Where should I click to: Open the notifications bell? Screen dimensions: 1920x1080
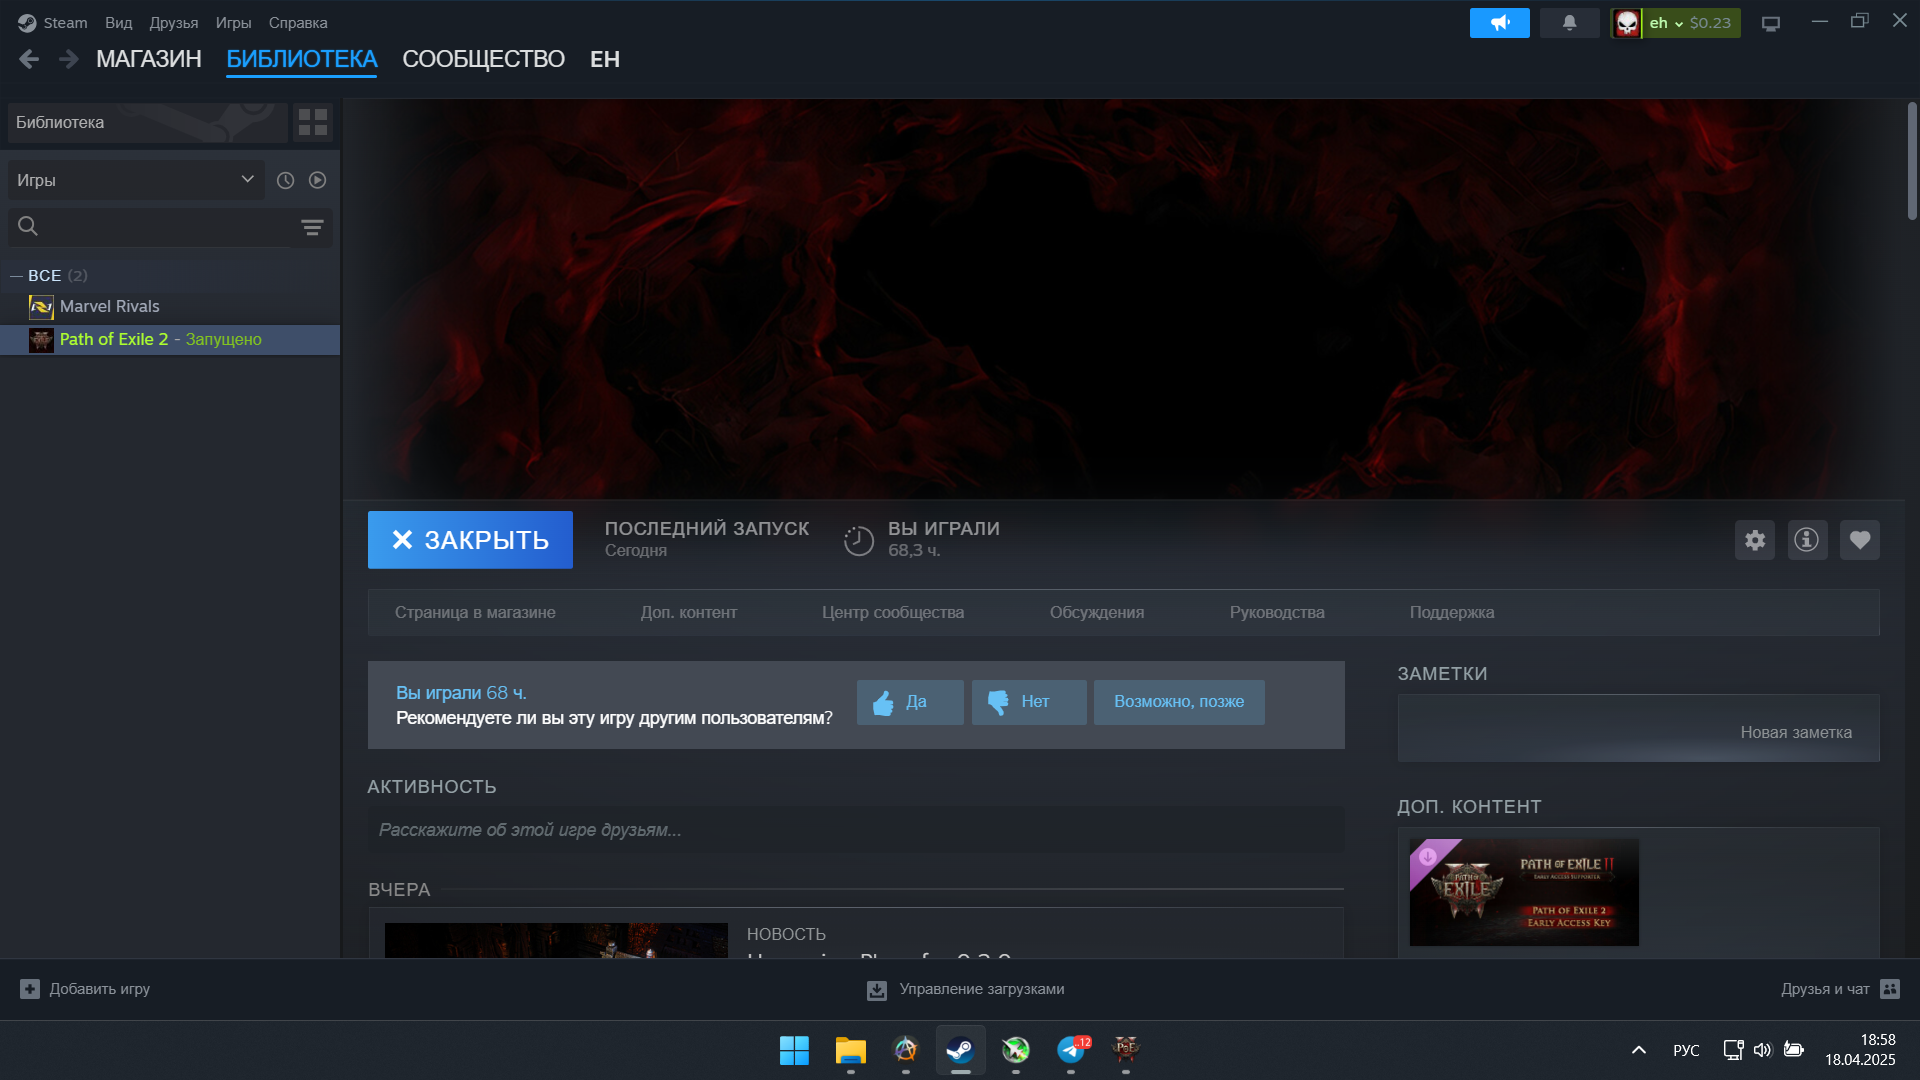(x=1569, y=23)
